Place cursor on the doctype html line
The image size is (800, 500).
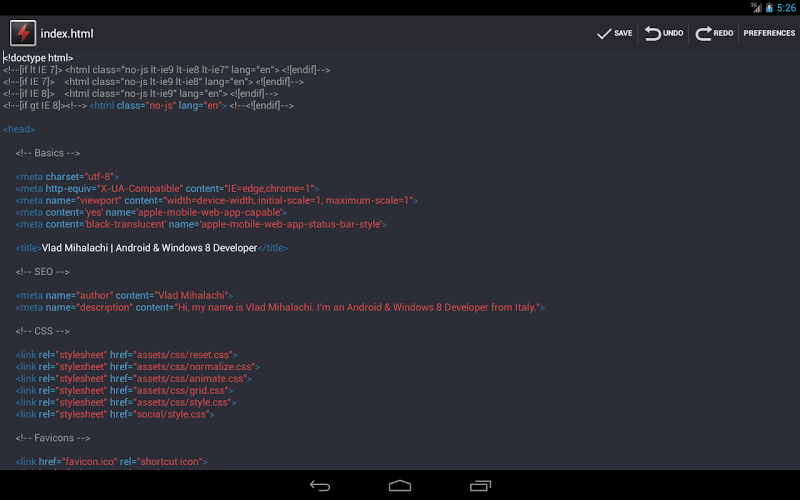38,58
